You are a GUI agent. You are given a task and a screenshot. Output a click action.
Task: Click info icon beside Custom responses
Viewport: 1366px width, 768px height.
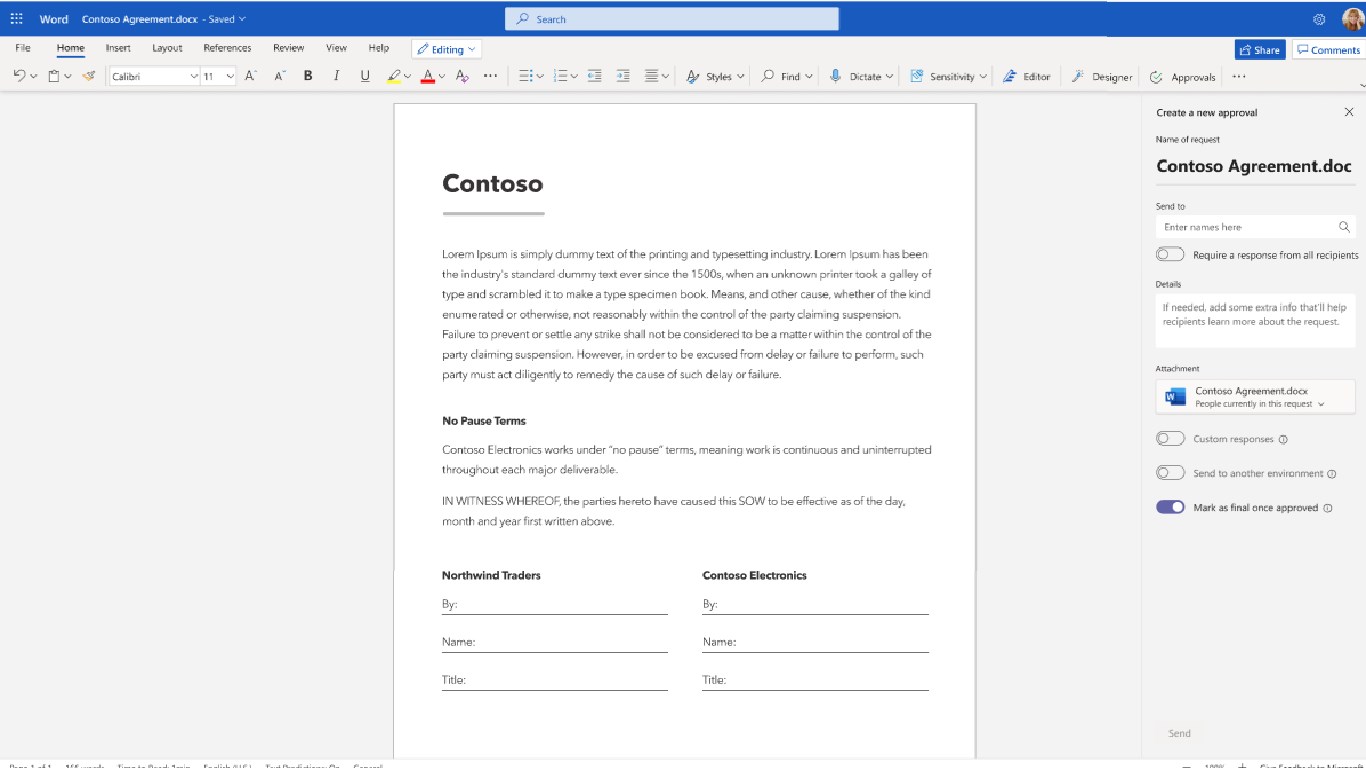1283,439
